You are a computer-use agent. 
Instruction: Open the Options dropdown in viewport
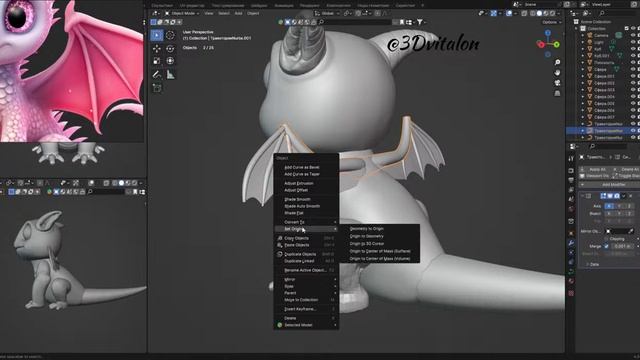551,22
